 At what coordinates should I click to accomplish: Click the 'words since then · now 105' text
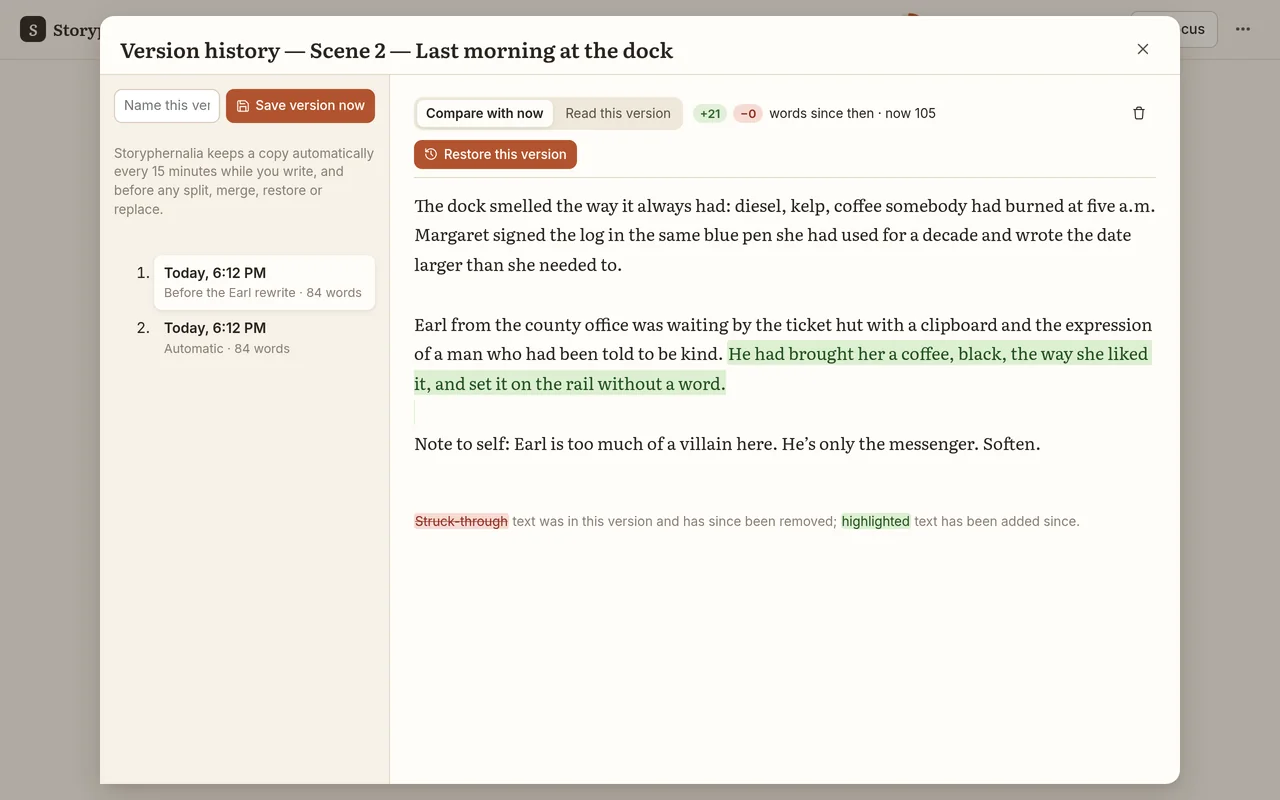pyautogui.click(x=852, y=113)
